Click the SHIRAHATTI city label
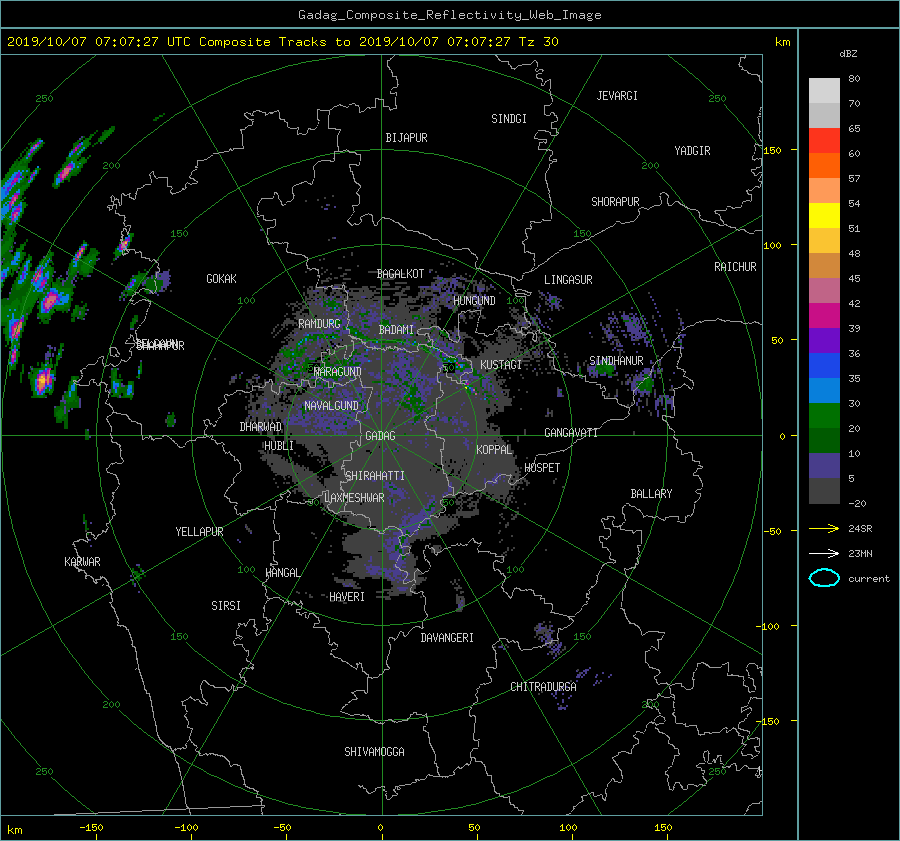The image size is (900, 841). click(x=375, y=475)
